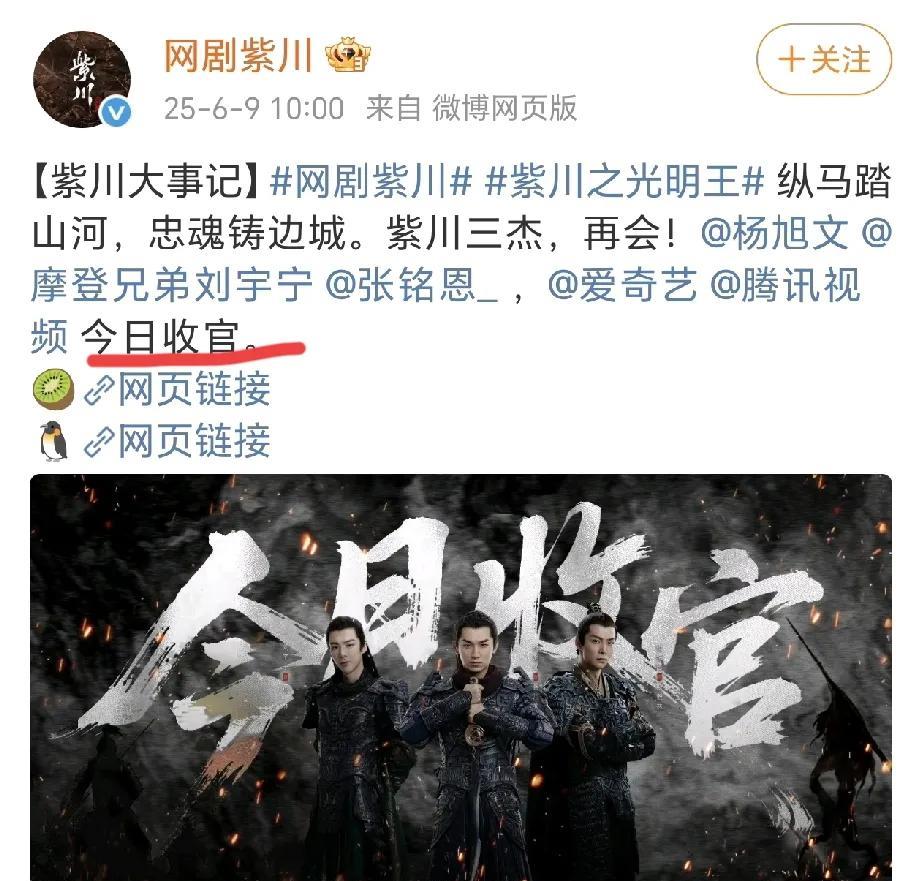Follow the account with +关注 button

coord(824,59)
